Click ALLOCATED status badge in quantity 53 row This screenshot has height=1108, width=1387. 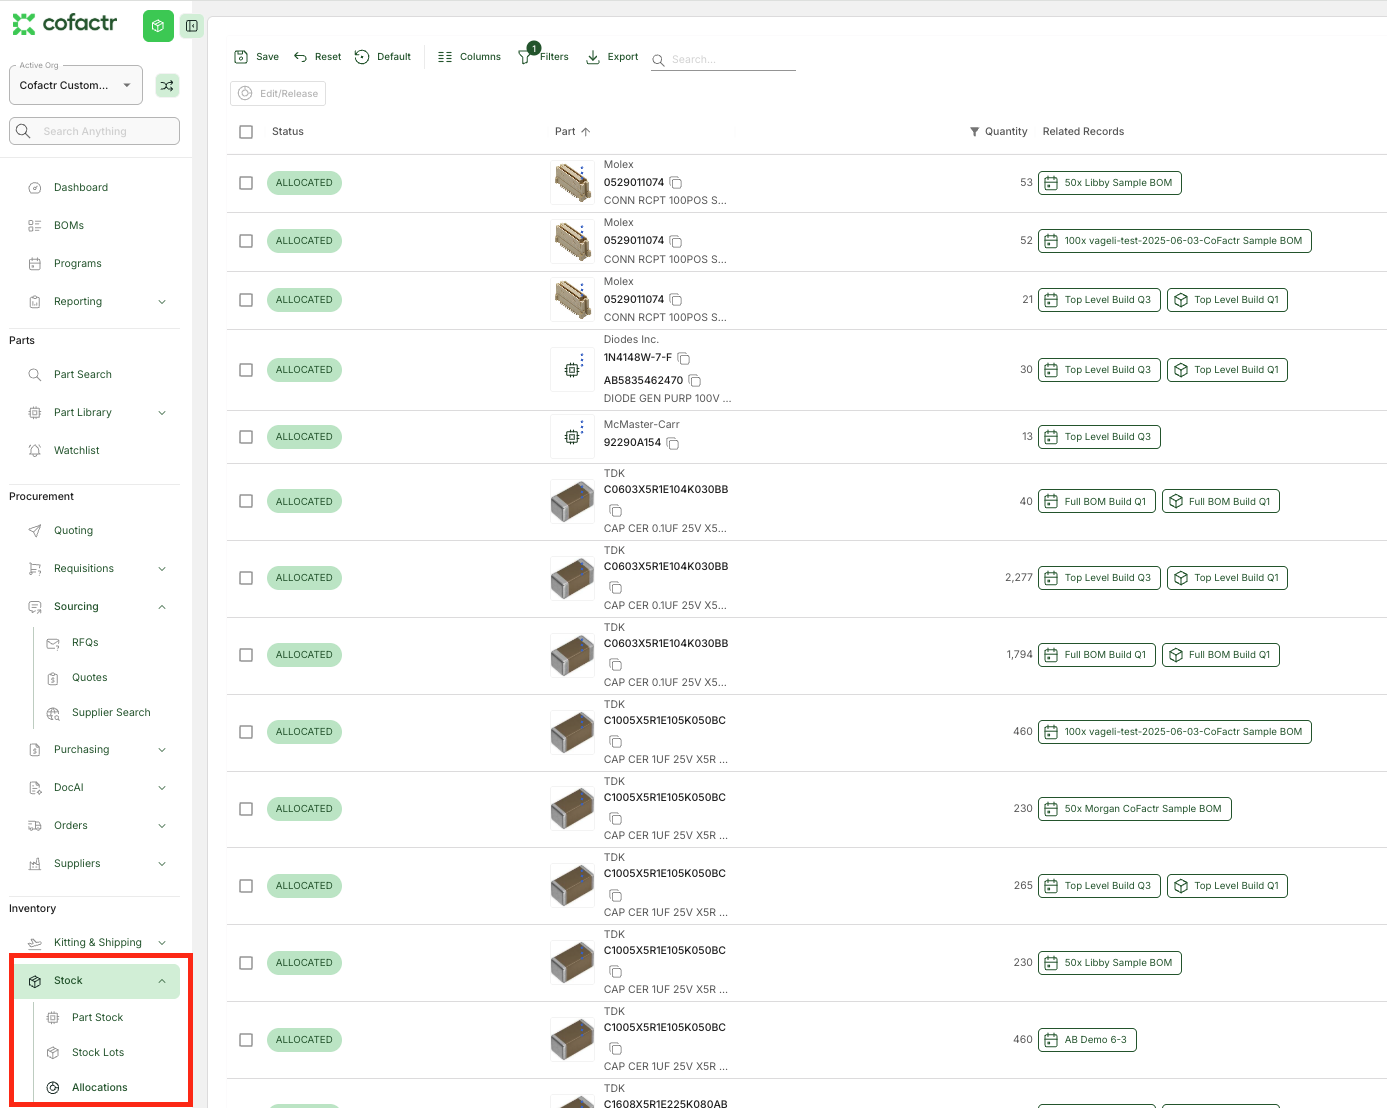pos(304,183)
